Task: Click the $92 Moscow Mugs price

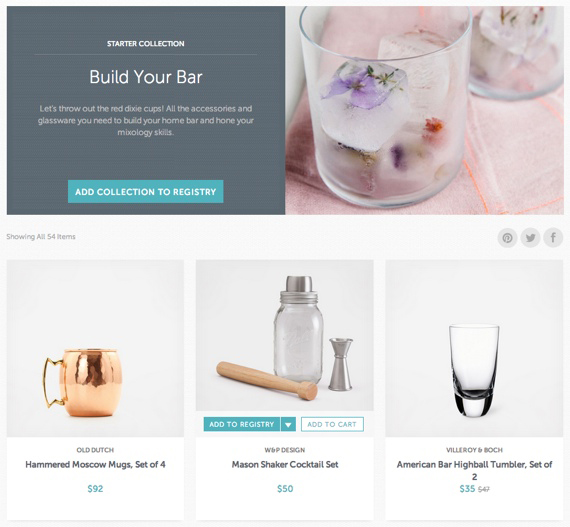Action: [x=95, y=489]
